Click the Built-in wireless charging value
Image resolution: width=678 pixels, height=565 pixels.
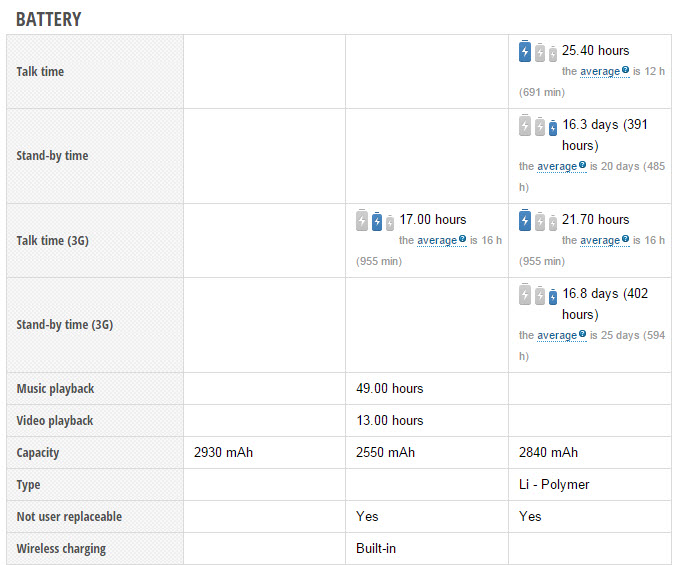376,548
